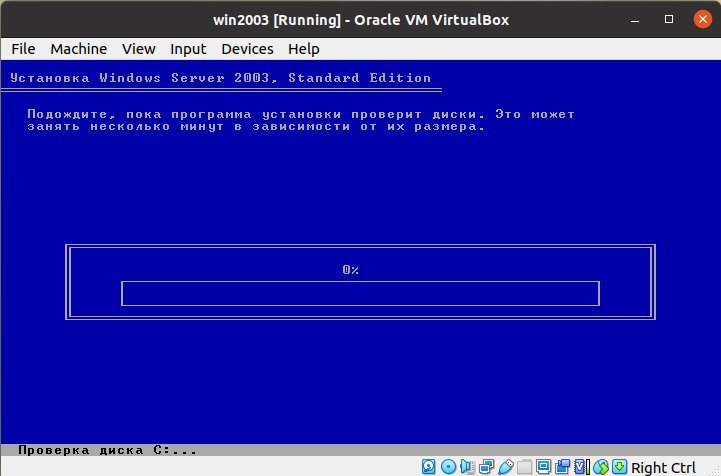Open the File menu
721x476 pixels.
(x=23, y=49)
